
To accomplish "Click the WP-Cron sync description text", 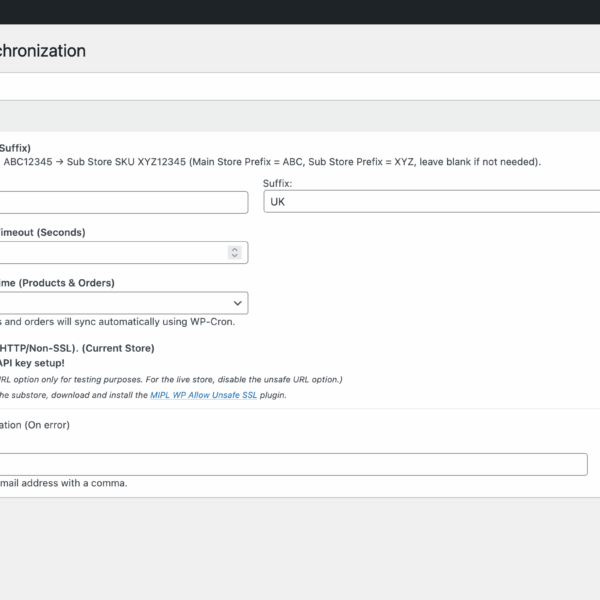I will 117,322.
